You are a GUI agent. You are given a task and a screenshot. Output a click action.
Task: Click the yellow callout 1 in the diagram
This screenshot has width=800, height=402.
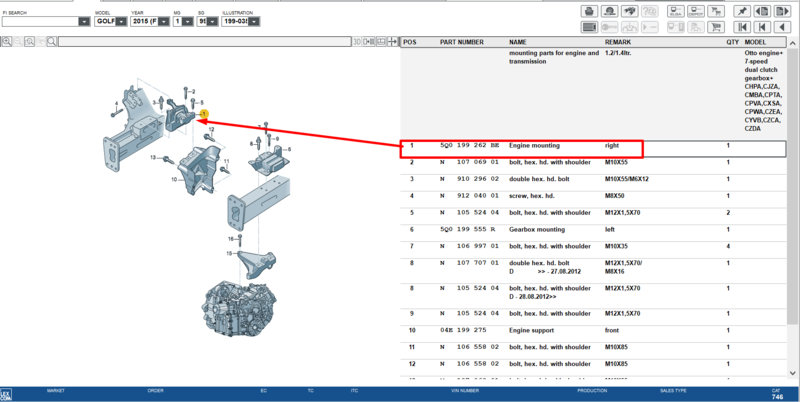(204, 114)
